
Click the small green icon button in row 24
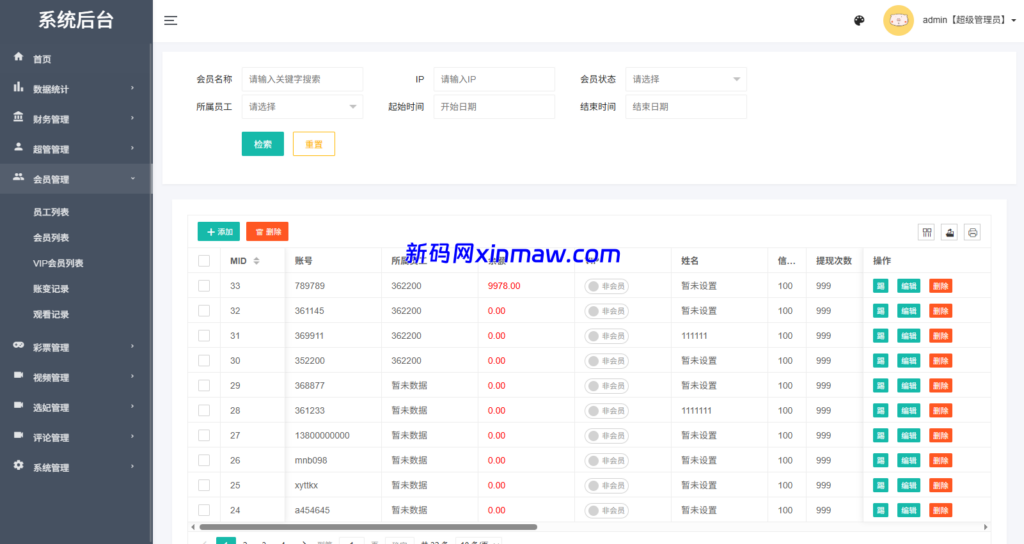[x=880, y=510]
